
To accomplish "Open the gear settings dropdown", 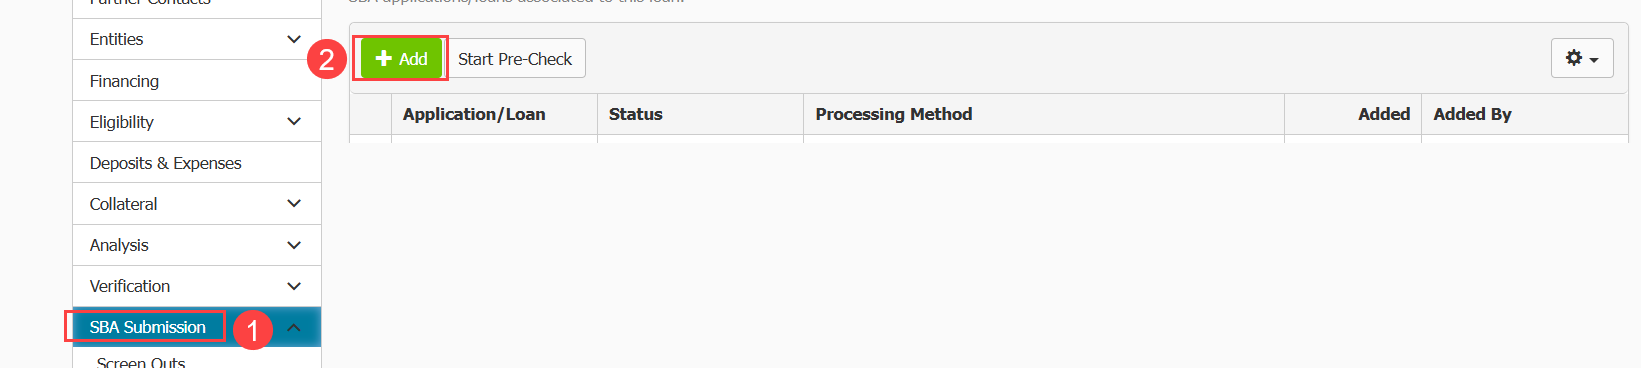I will click(1582, 59).
